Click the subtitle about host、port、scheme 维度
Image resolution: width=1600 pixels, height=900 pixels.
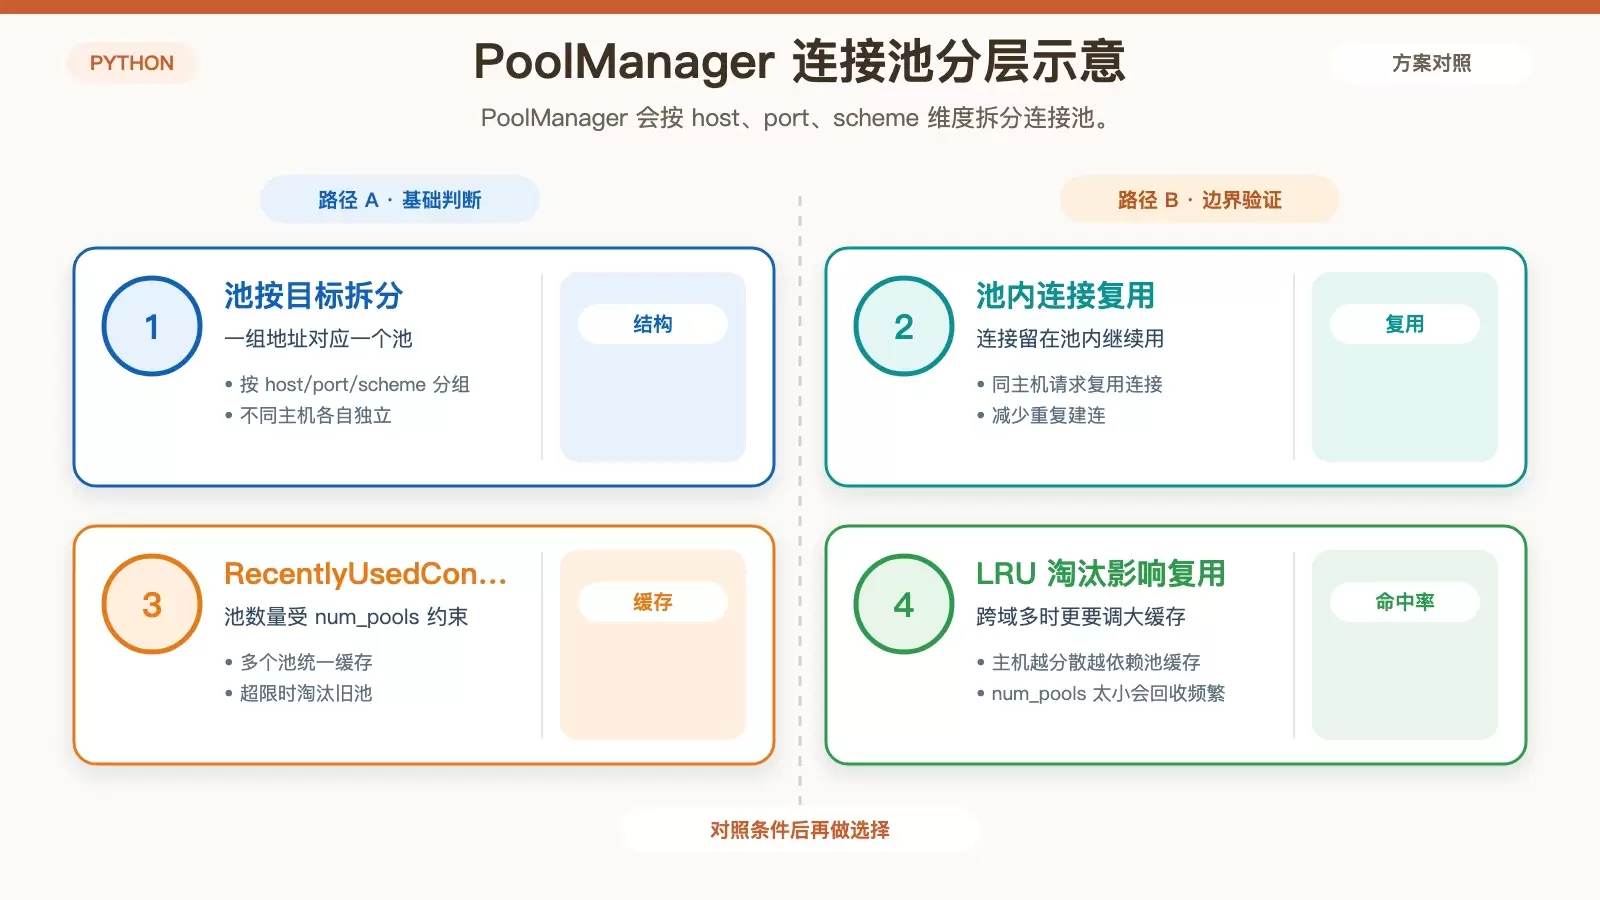[797, 118]
